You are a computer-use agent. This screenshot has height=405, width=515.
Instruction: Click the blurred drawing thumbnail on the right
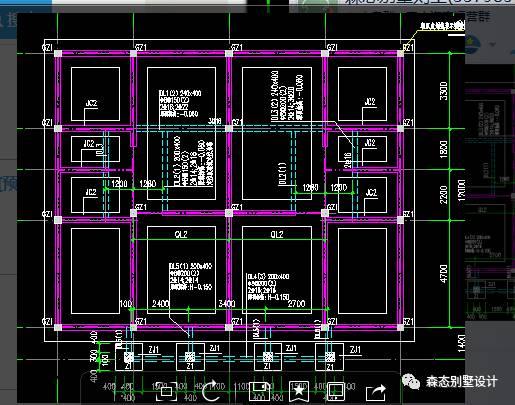tap(490, 200)
